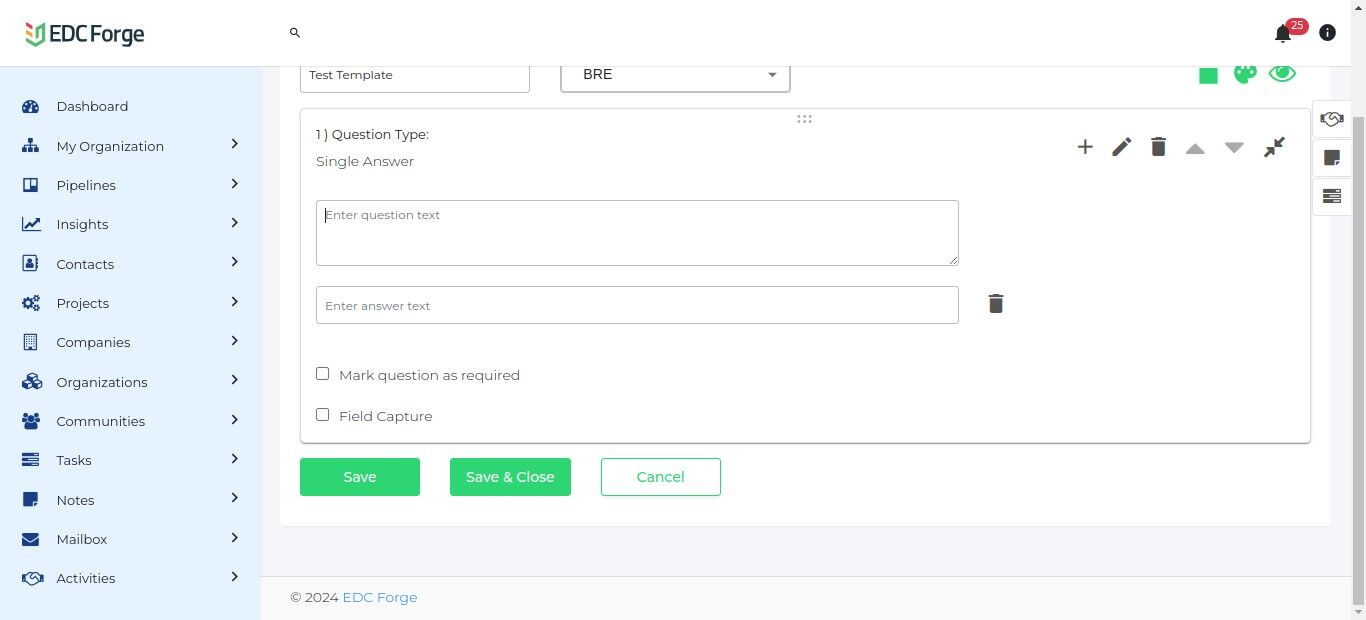
Task: Go to Mailbox in sidebar
Action: (82, 539)
